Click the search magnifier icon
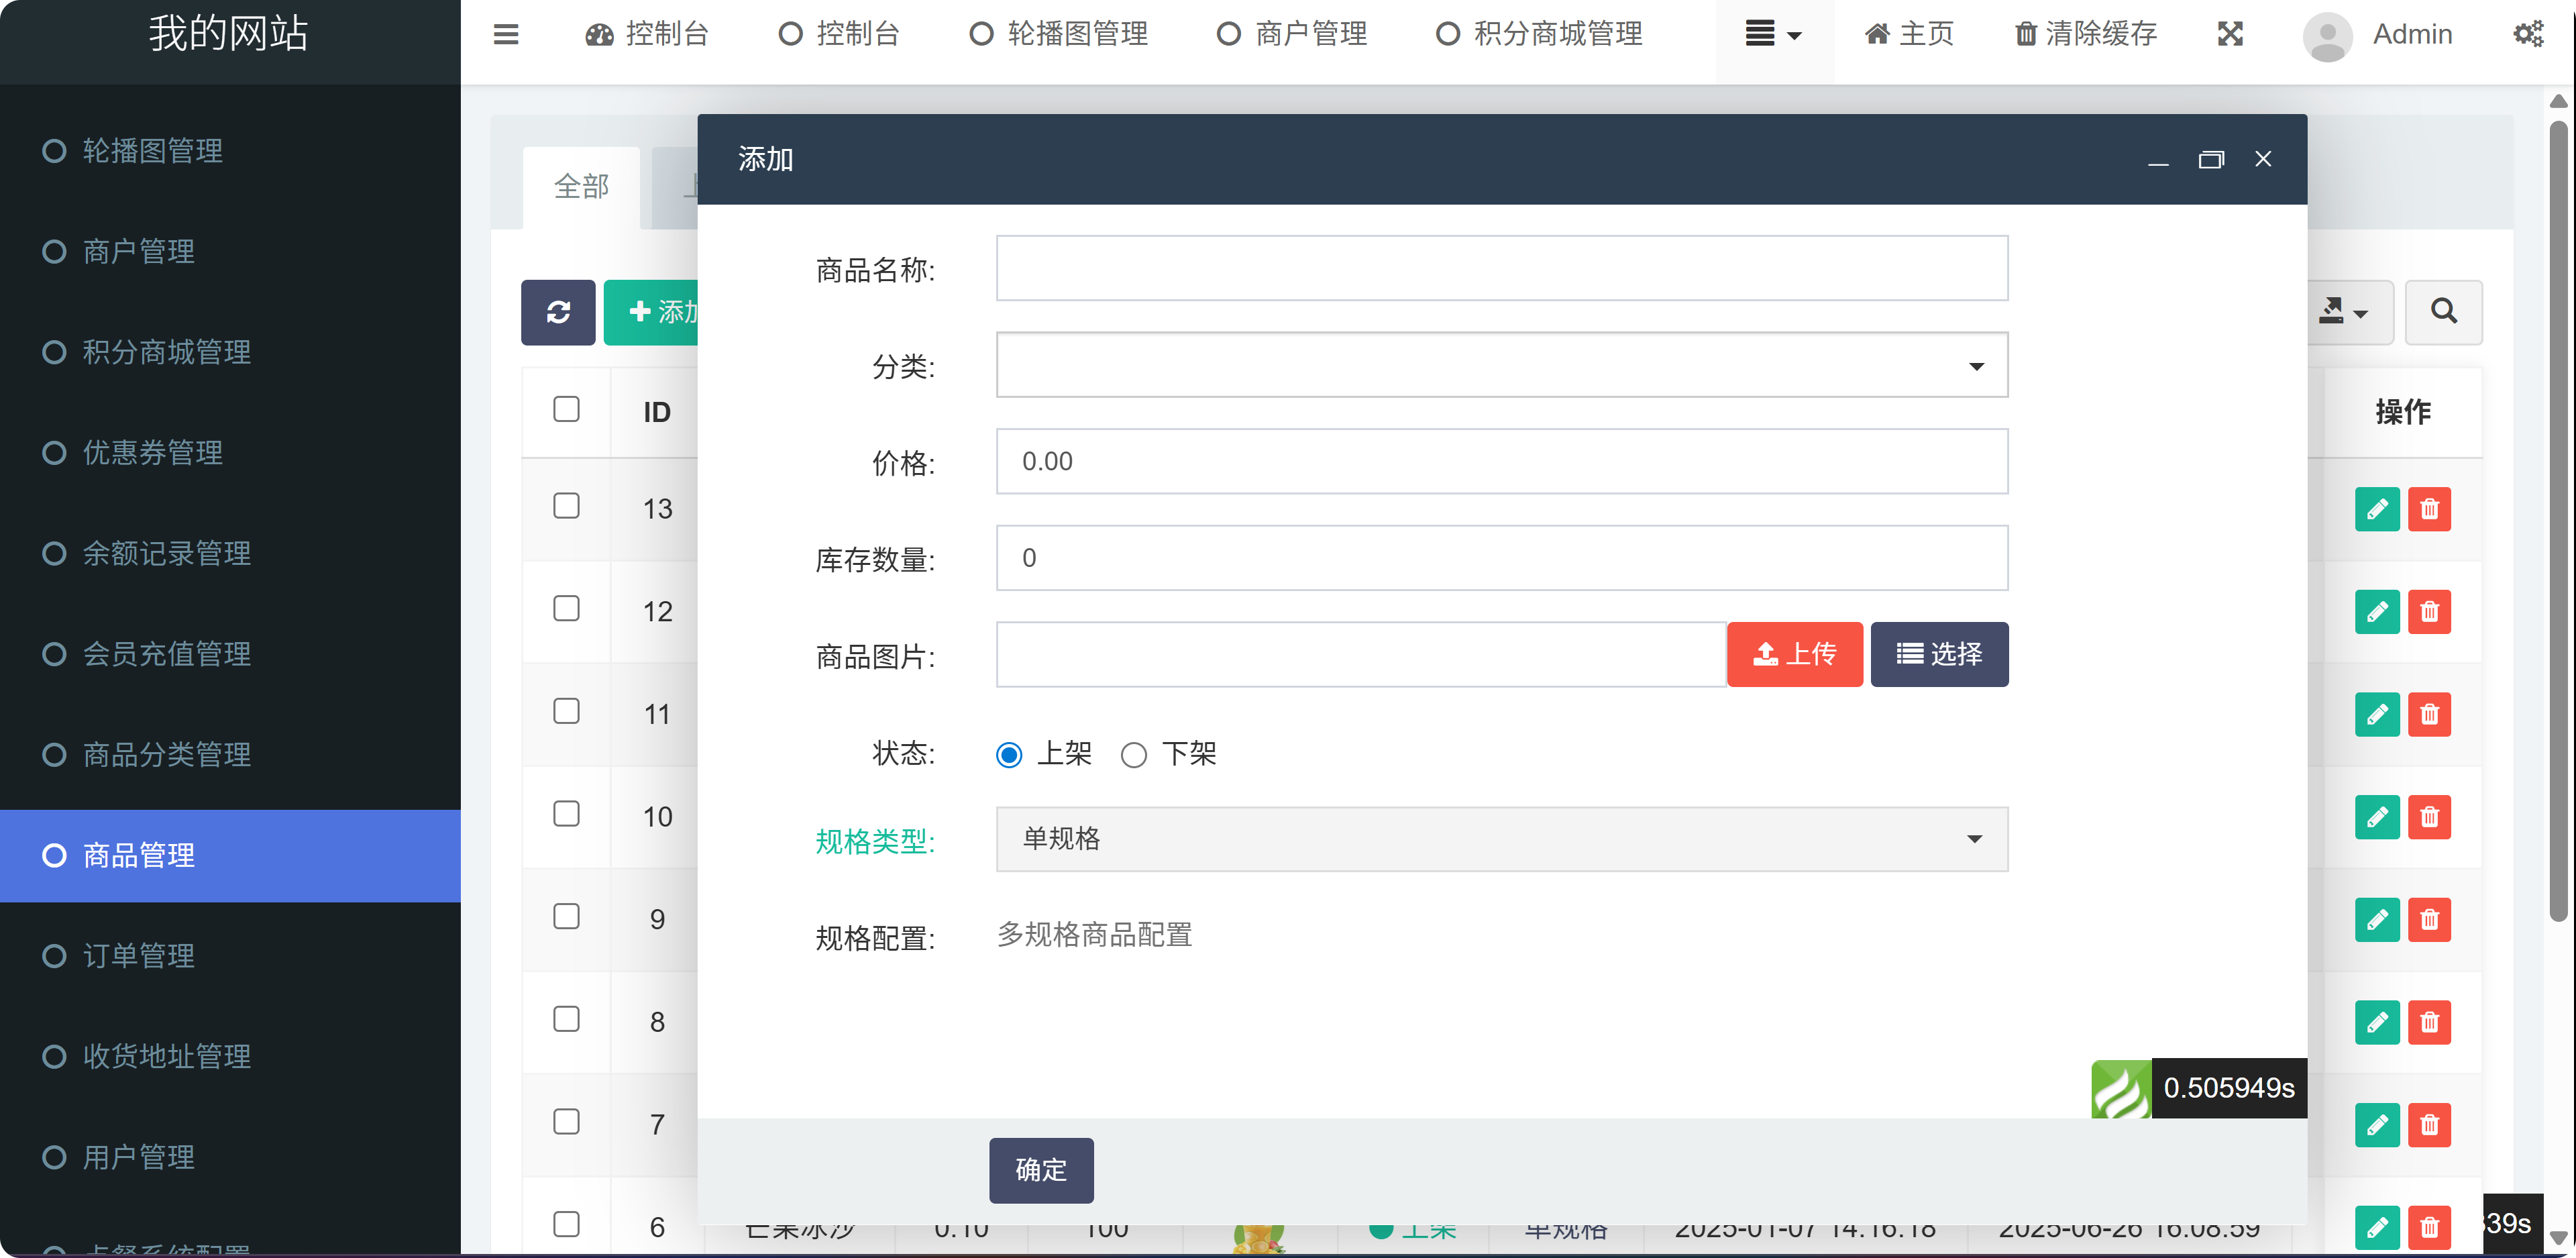The image size is (2576, 1258). tap(2443, 312)
